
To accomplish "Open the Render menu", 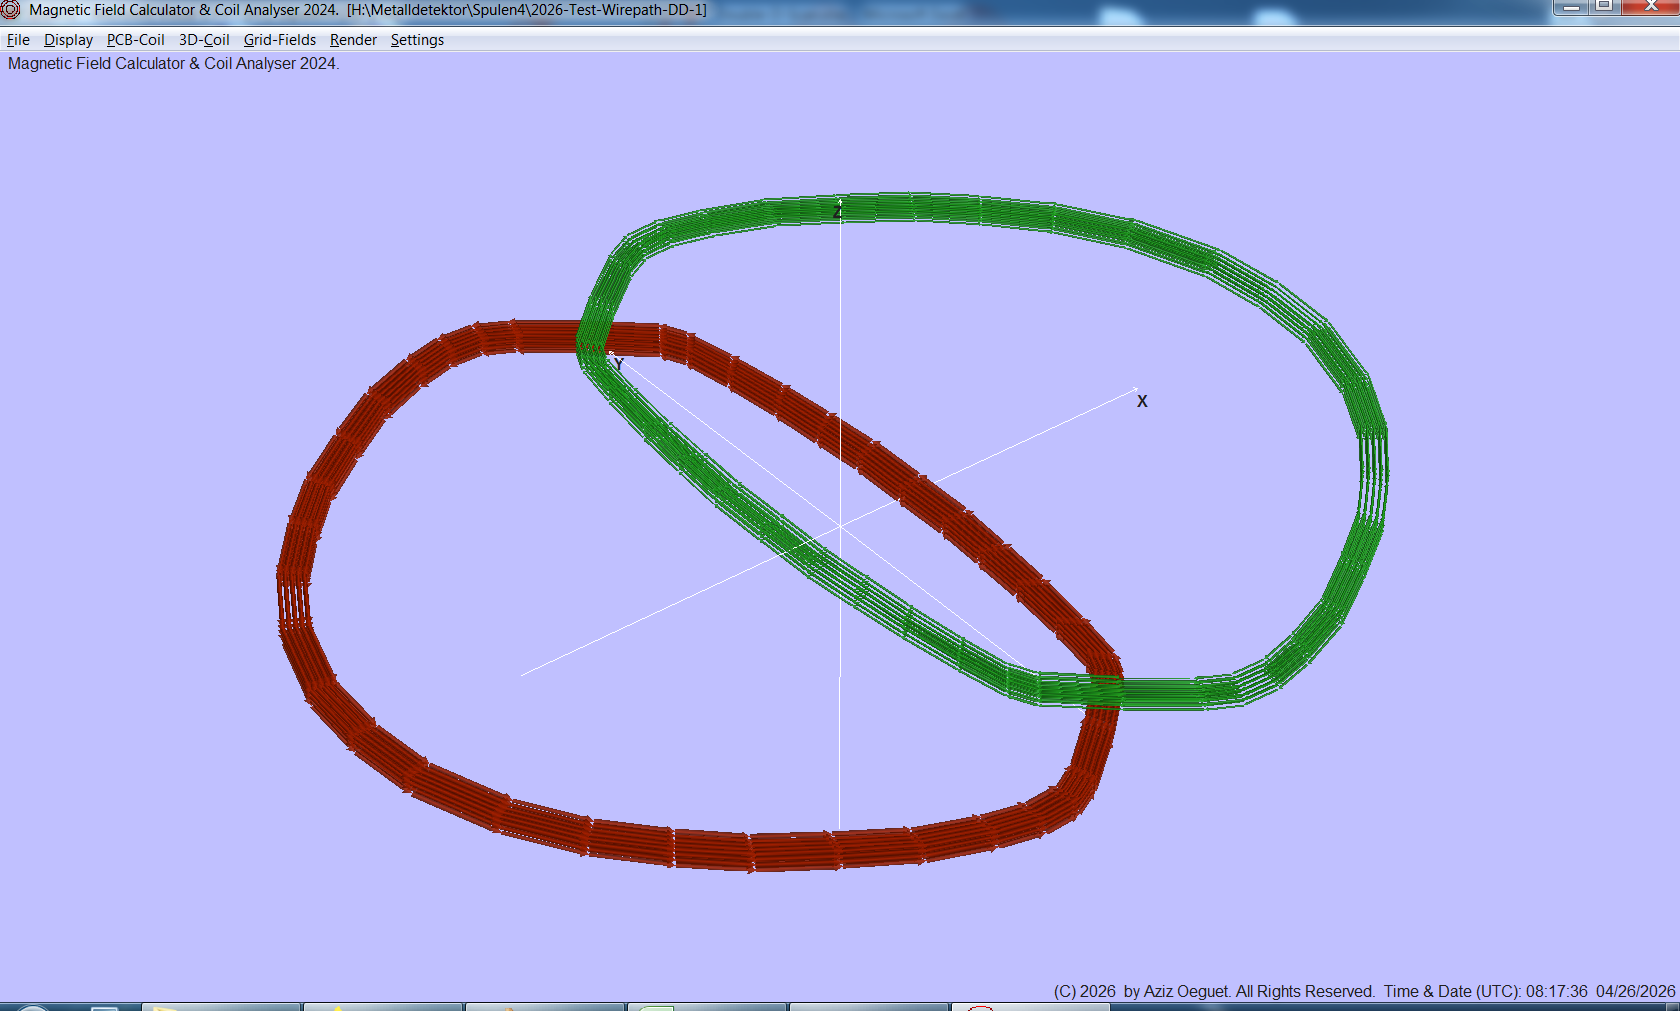I will tap(352, 40).
